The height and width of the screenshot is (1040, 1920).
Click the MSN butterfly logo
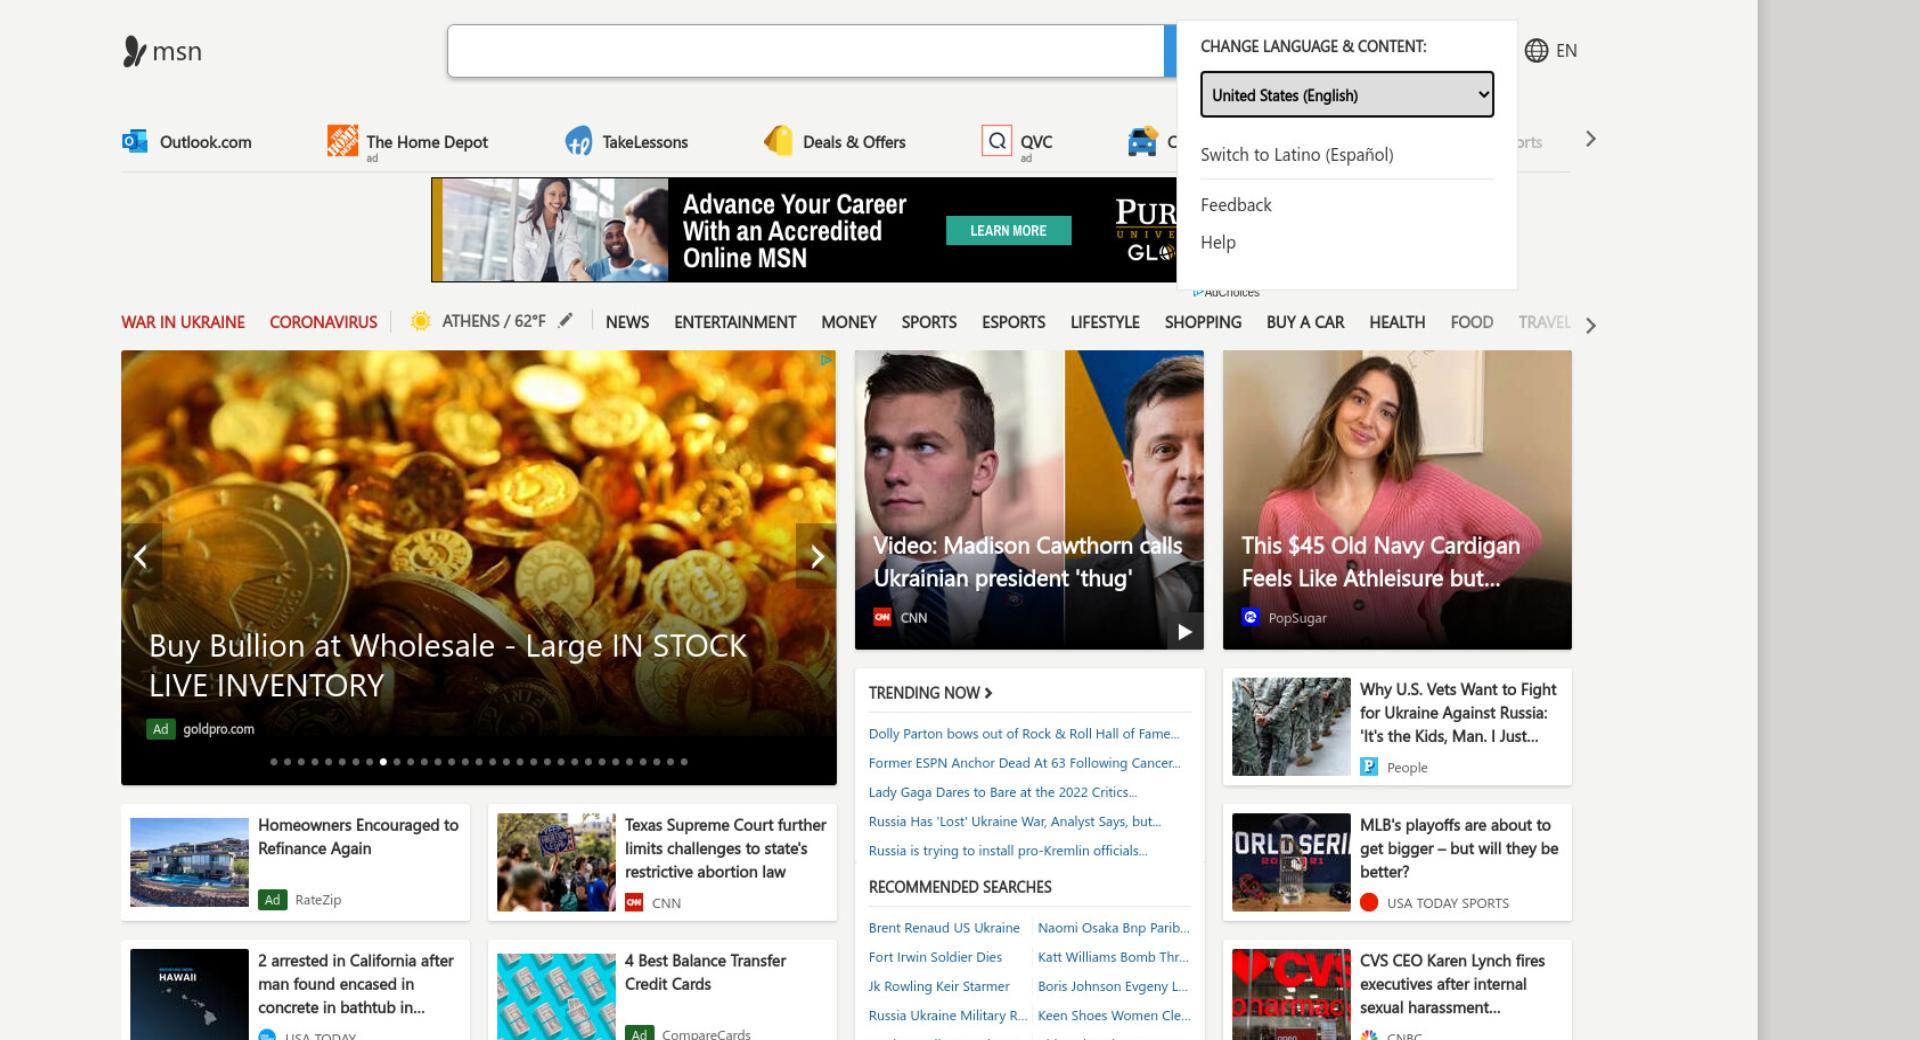coord(162,51)
